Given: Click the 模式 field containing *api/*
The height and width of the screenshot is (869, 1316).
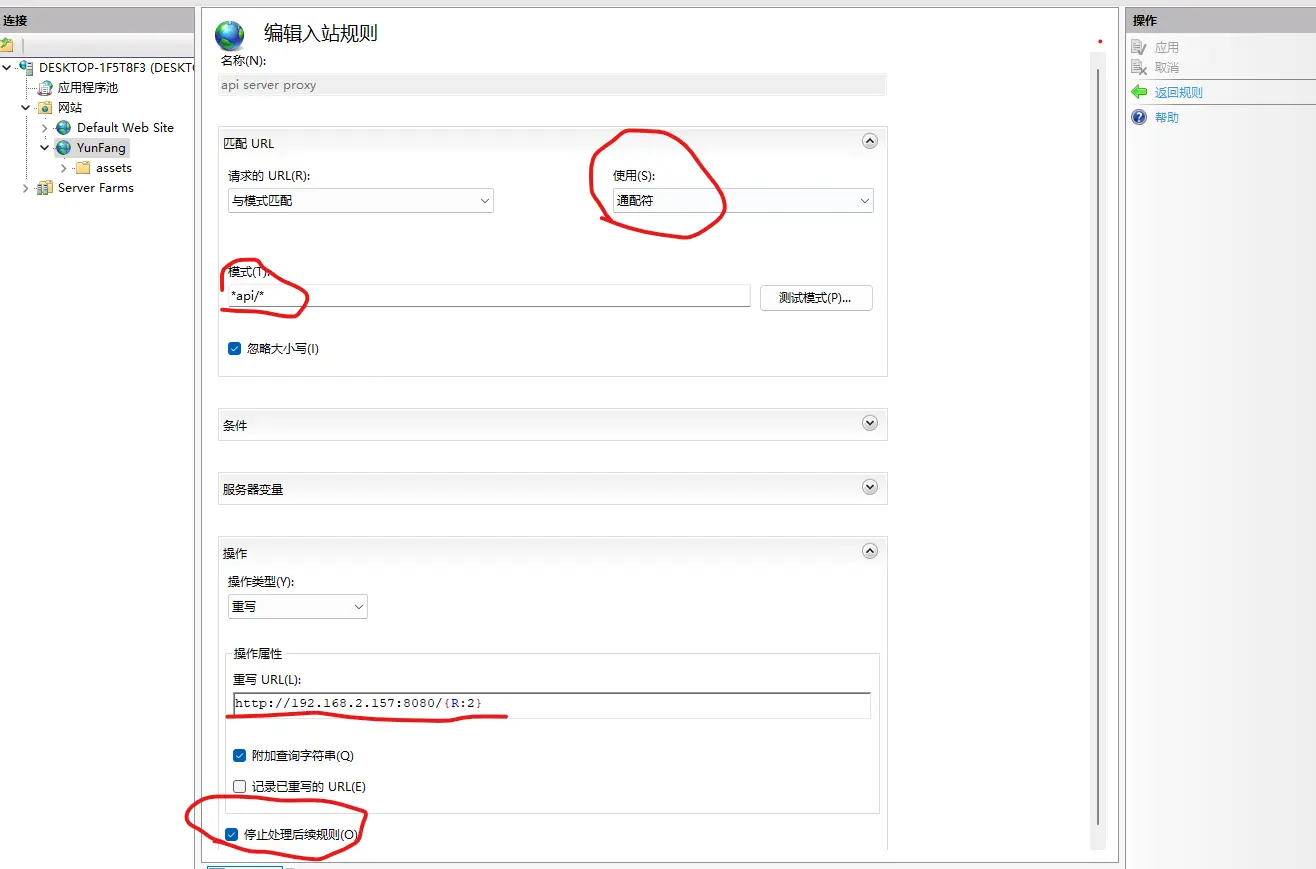Looking at the screenshot, I should [488, 295].
